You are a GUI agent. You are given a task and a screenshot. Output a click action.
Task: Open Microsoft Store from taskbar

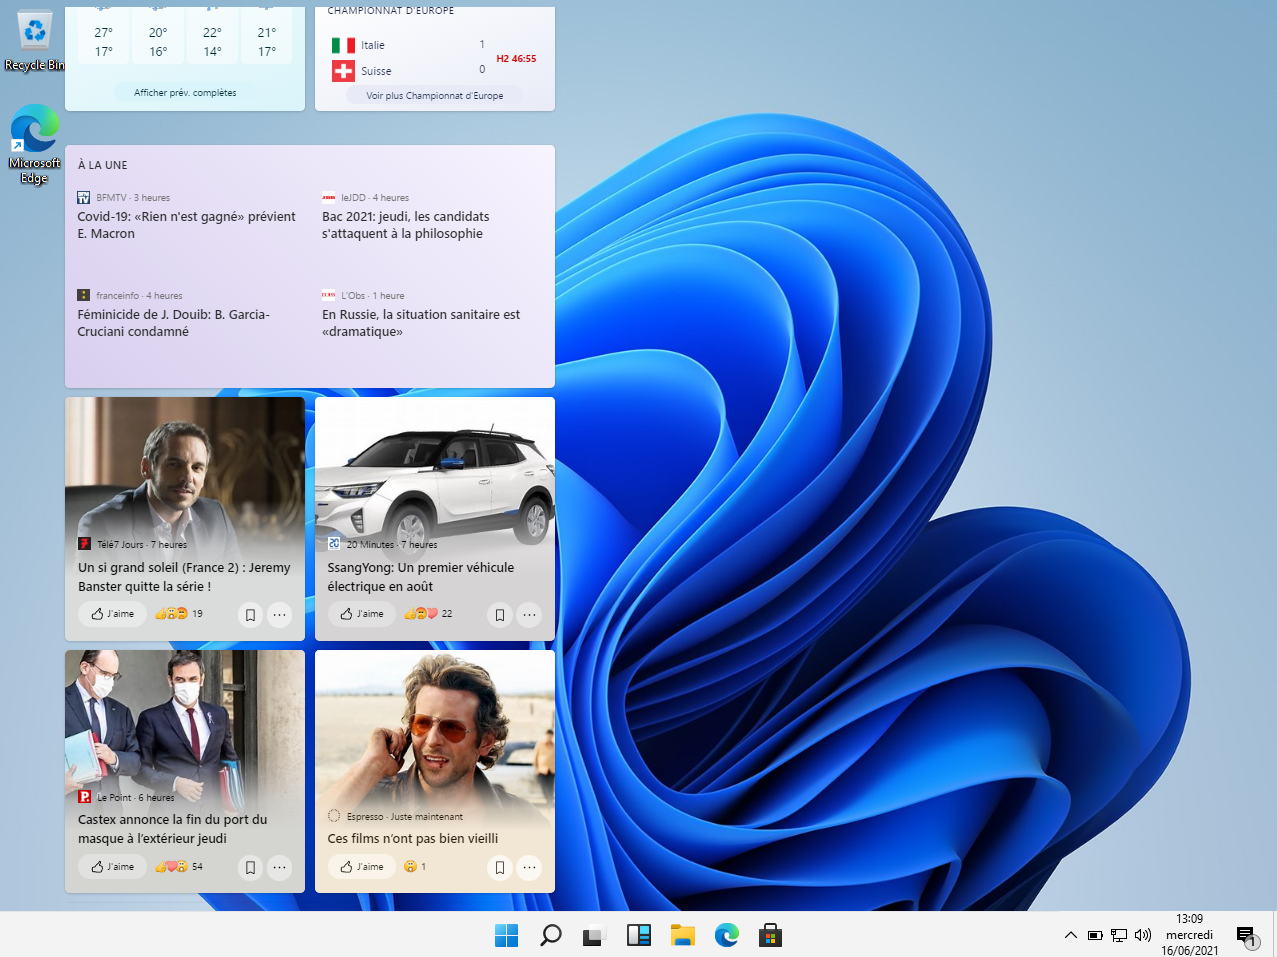770,935
